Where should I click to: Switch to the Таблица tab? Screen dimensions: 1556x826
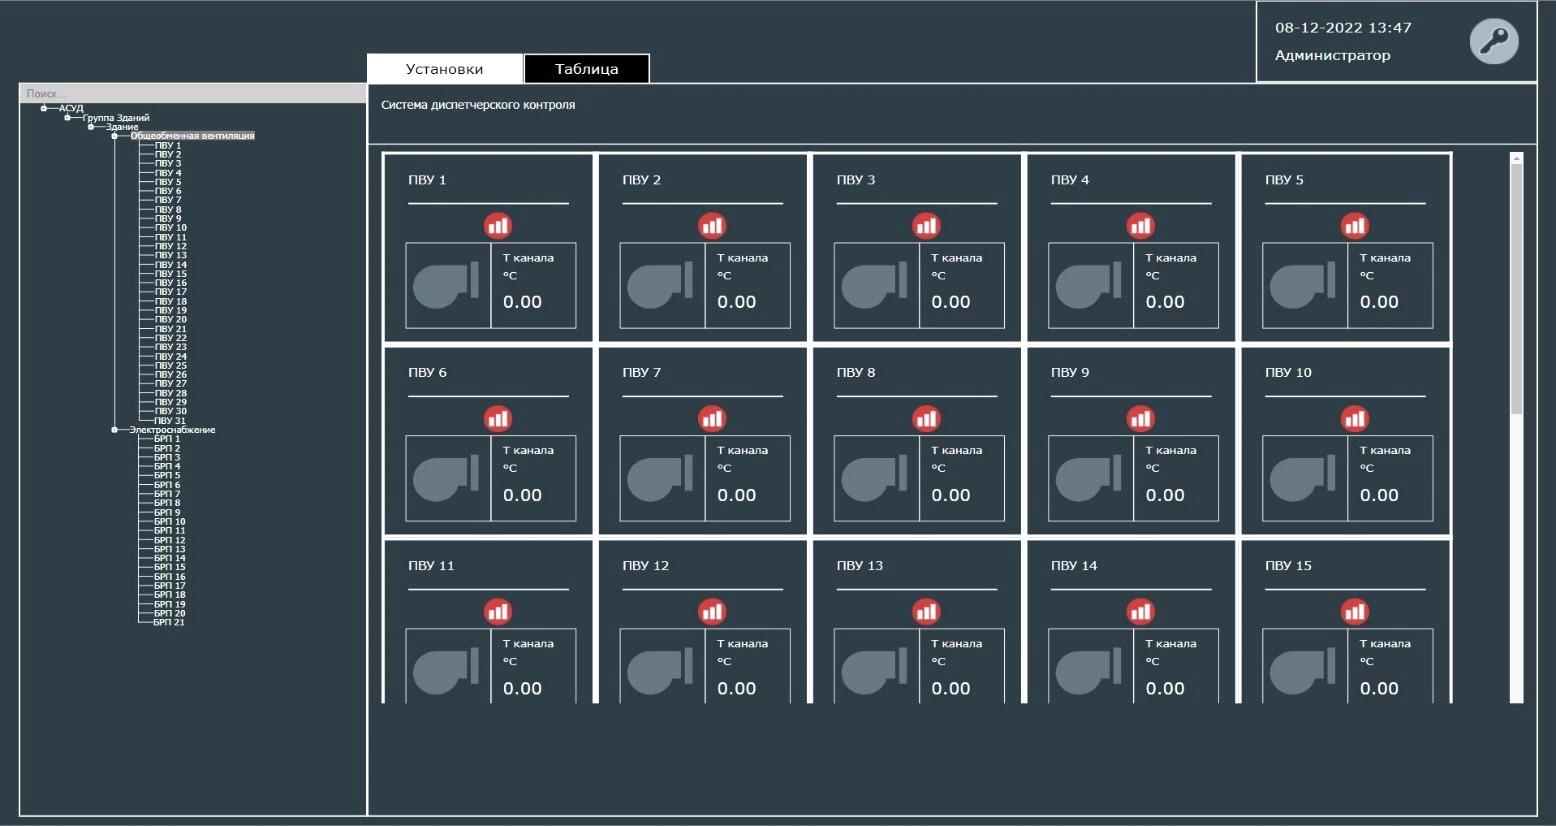point(586,68)
